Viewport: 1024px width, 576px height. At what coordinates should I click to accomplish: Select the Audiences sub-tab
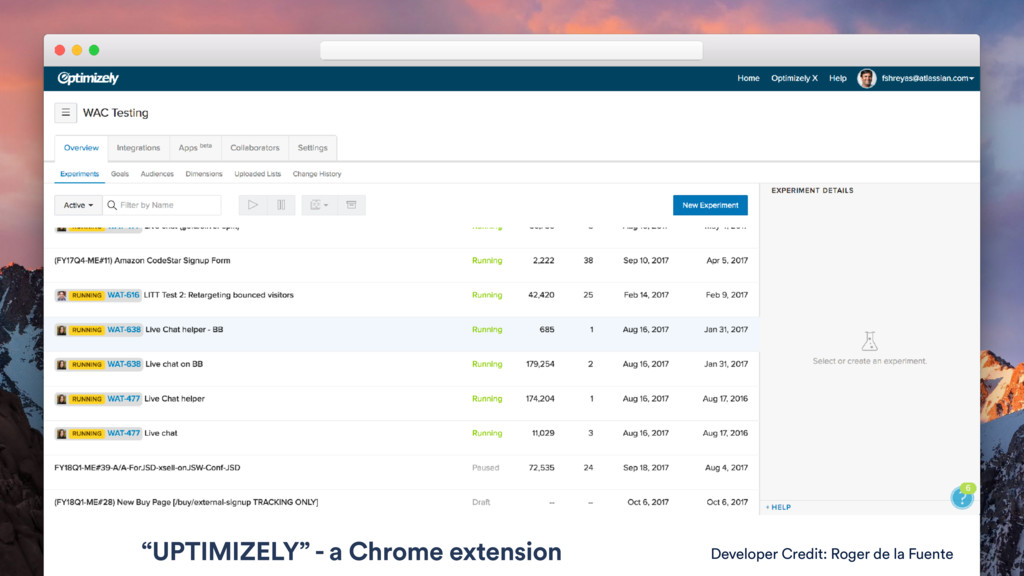157,174
